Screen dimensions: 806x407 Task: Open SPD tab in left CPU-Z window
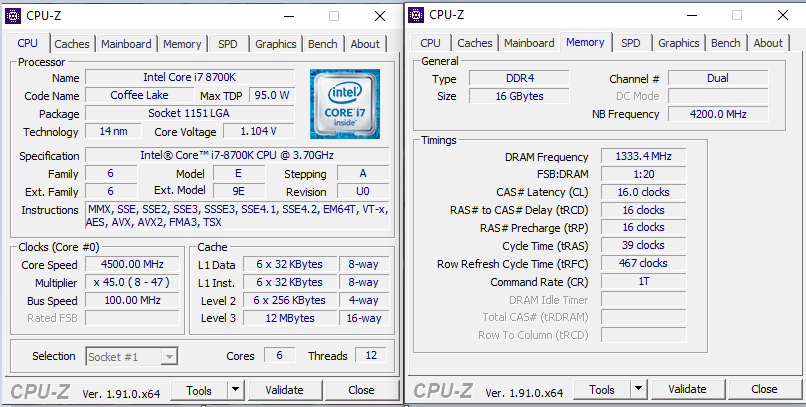tap(228, 44)
